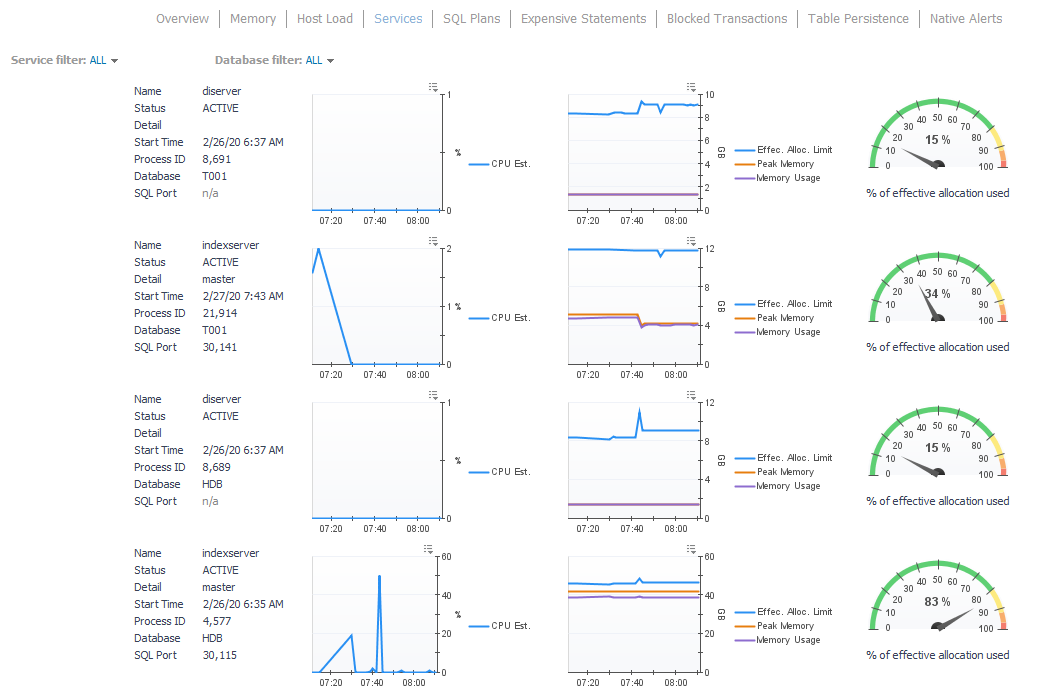
Task: Open chart options icon for T001 diserver memory chart
Action: point(691,87)
